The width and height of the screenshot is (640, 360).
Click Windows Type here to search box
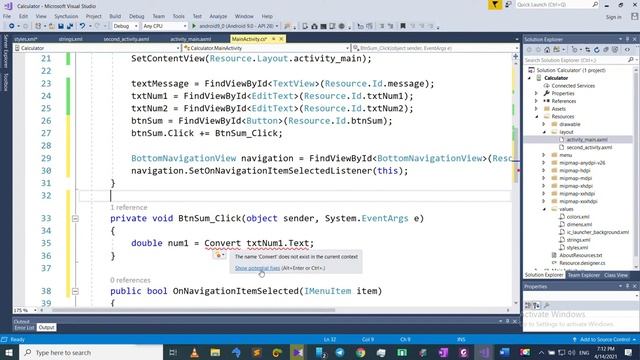click(x=91, y=352)
